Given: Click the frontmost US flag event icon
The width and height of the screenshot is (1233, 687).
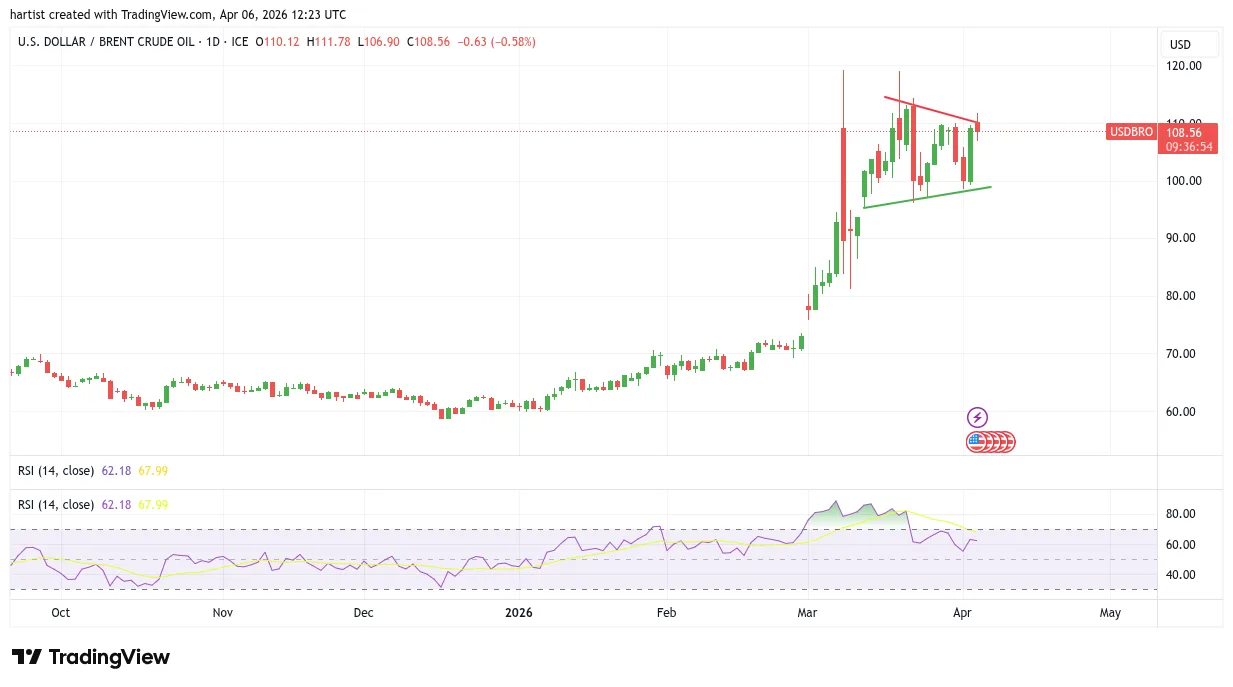Looking at the screenshot, I should click(x=975, y=441).
